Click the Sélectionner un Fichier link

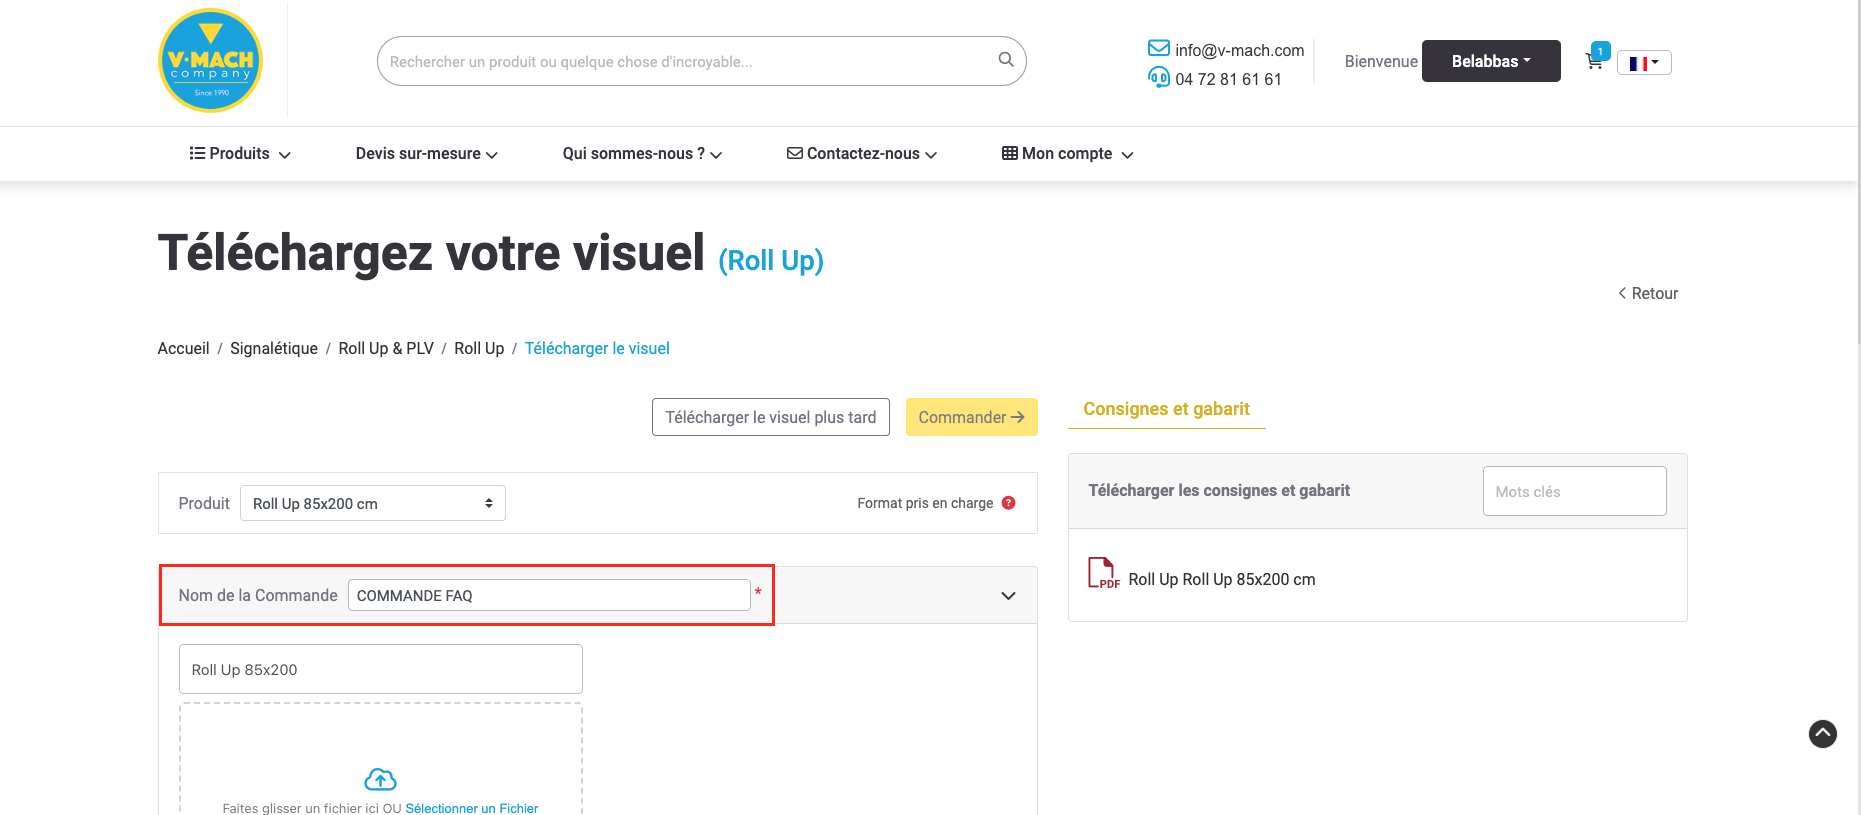pos(471,808)
